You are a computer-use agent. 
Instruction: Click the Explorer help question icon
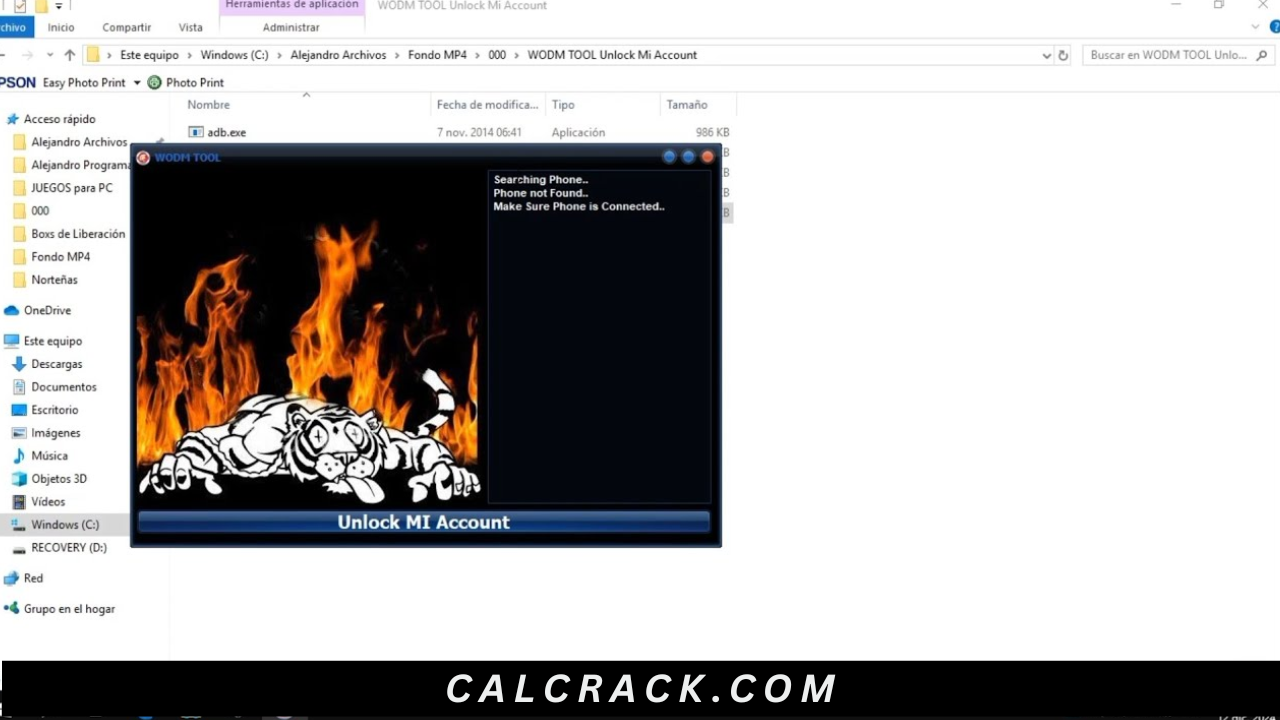point(1275,27)
